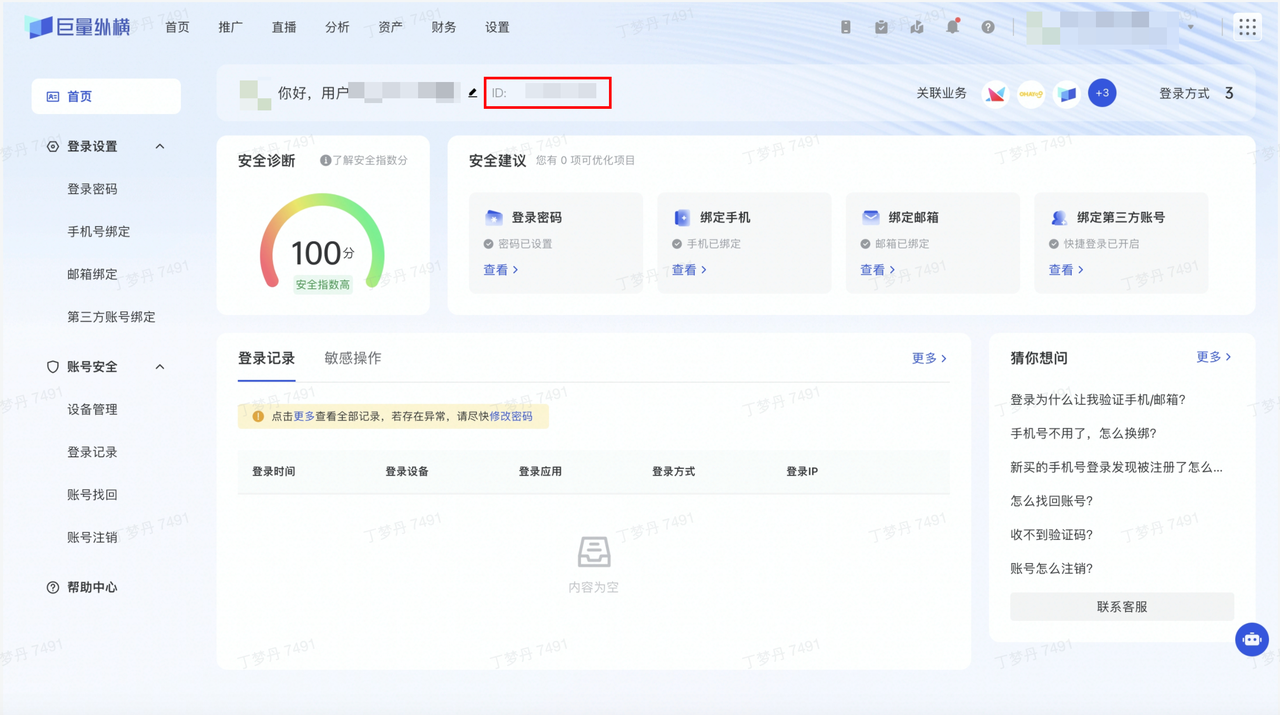The width and height of the screenshot is (1280, 715).
Task: Open the floating robot assistant icon
Action: [1251, 639]
